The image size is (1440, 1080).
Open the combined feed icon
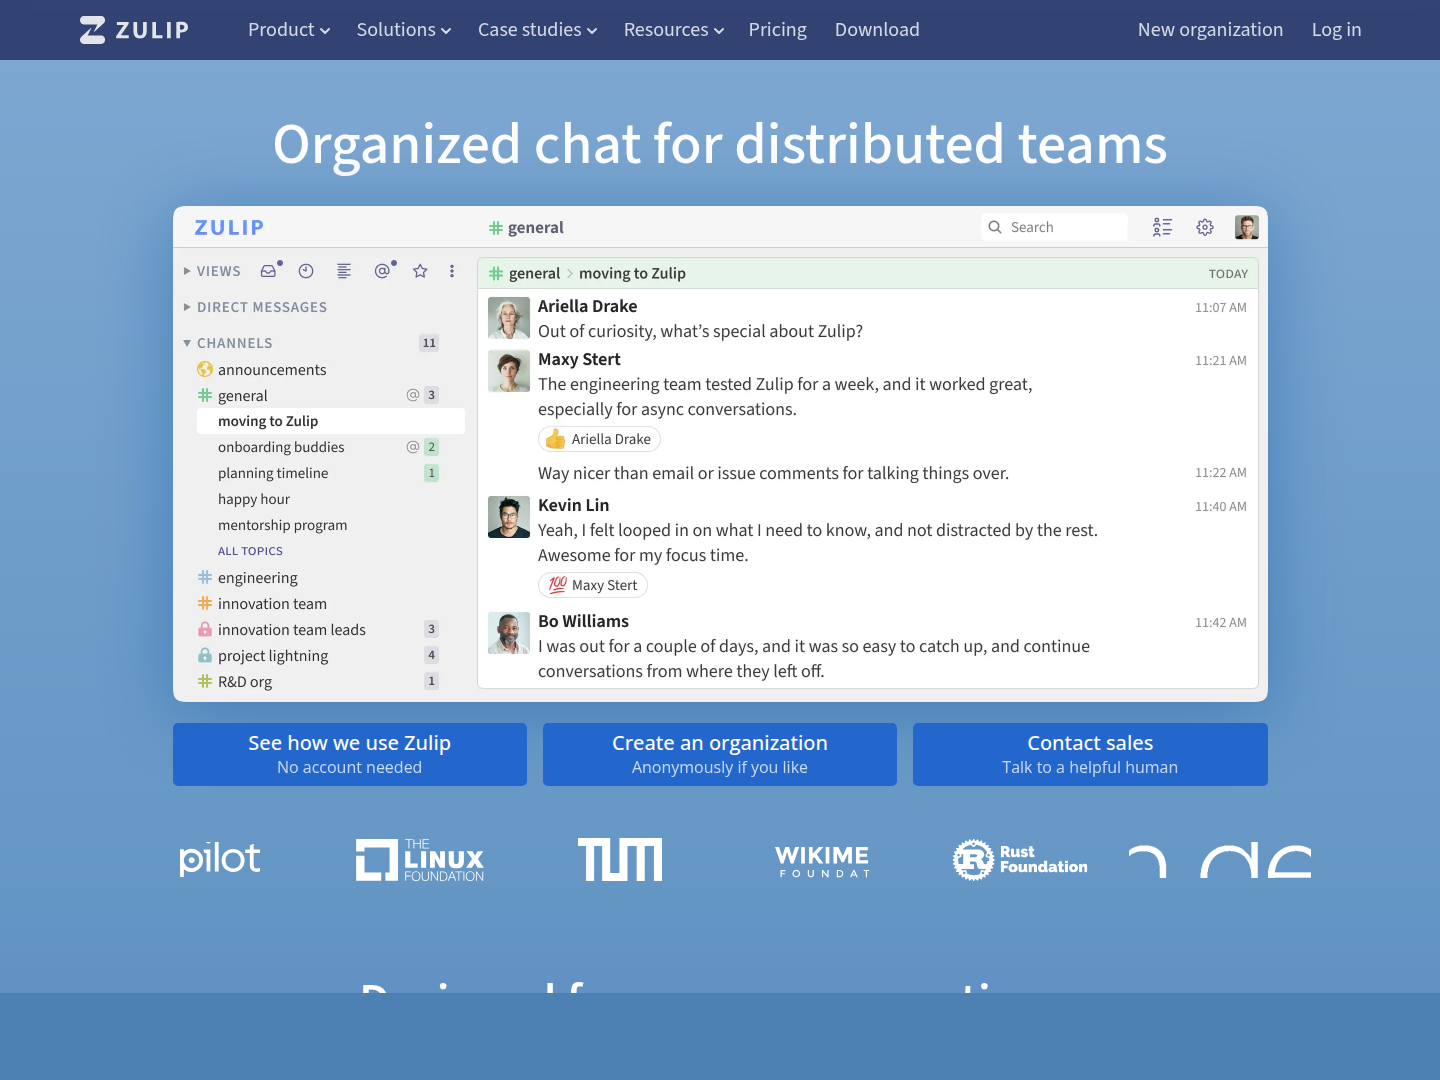(344, 271)
